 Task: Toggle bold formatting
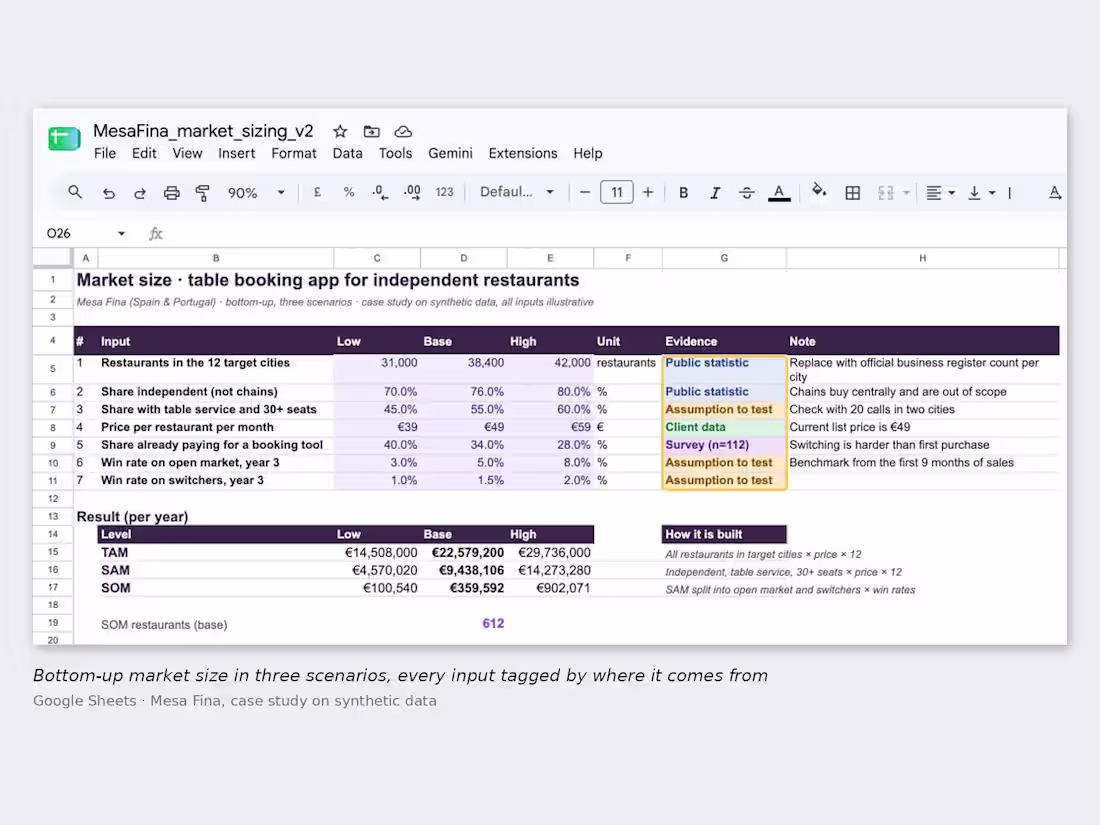pos(683,193)
